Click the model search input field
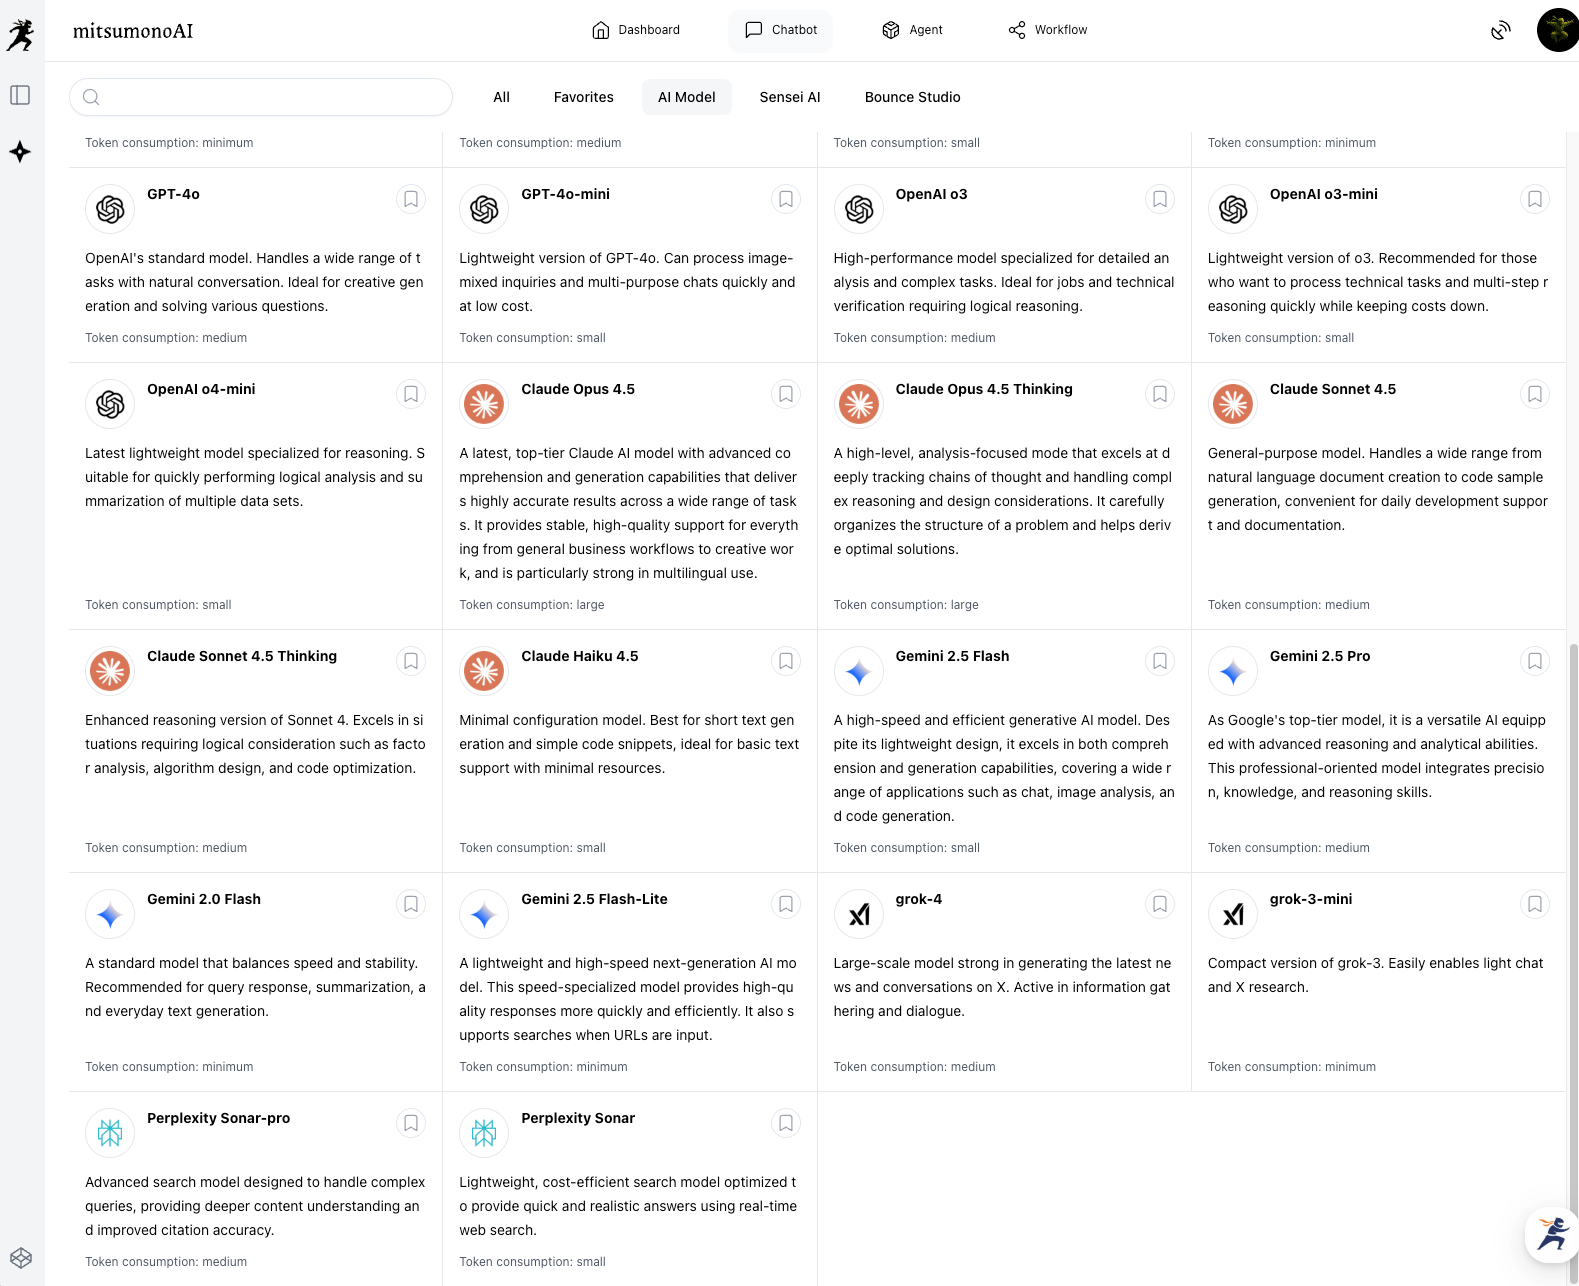 (x=270, y=97)
